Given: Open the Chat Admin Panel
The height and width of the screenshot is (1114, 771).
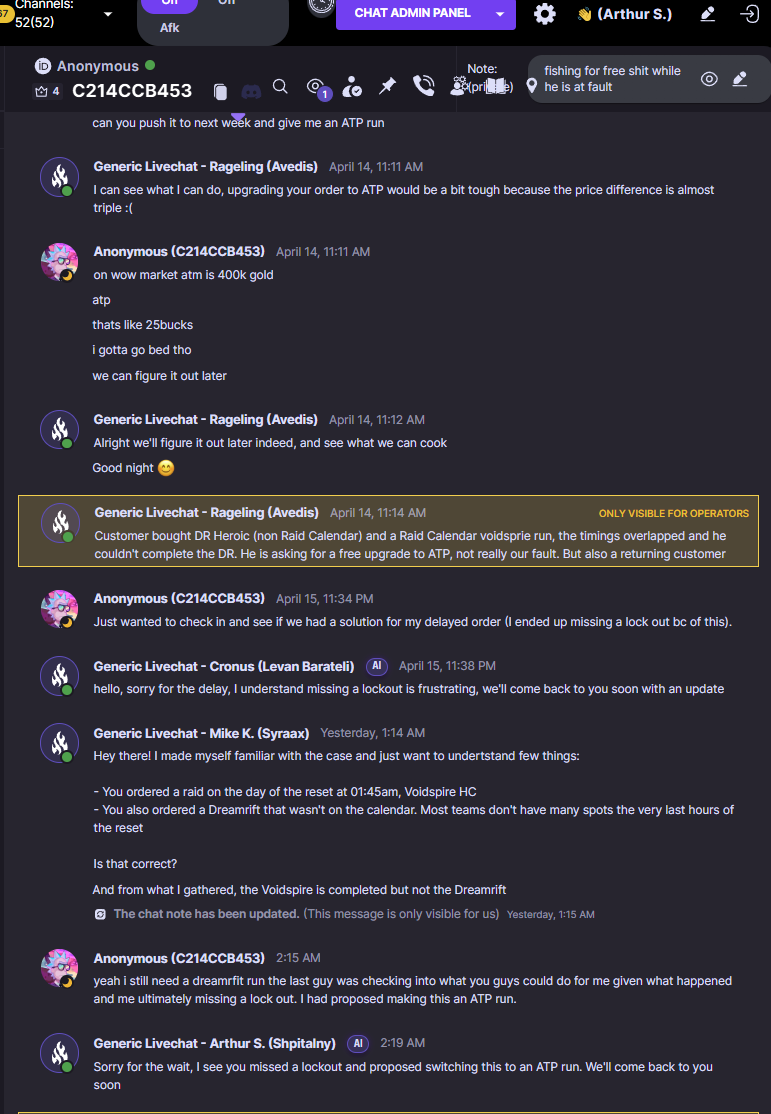Looking at the screenshot, I should [x=412, y=14].
